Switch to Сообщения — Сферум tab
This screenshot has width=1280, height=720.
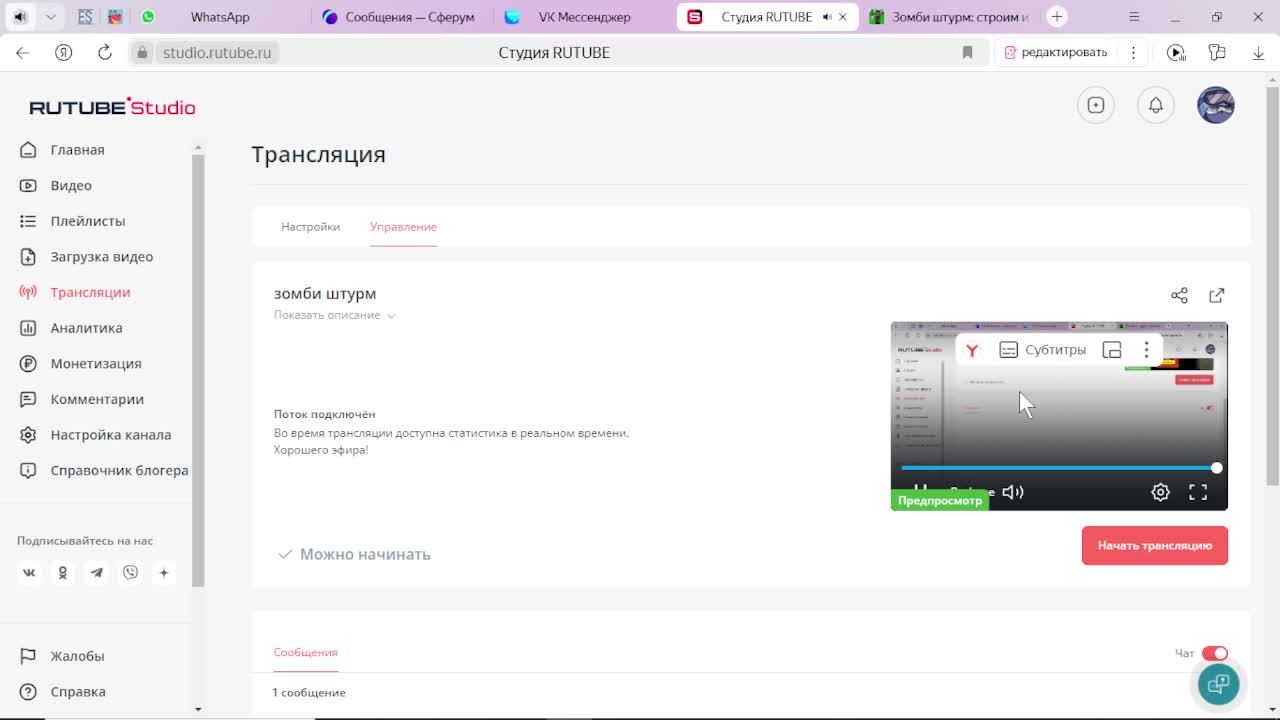click(x=398, y=17)
